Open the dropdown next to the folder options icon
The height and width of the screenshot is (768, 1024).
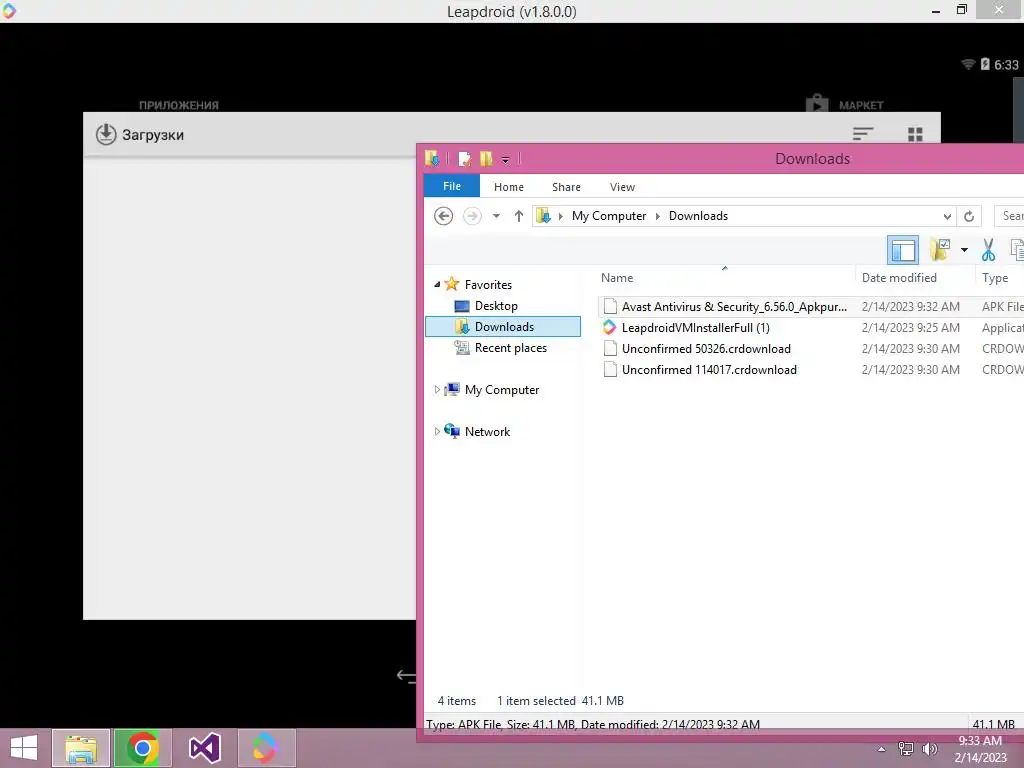pyautogui.click(x=964, y=250)
